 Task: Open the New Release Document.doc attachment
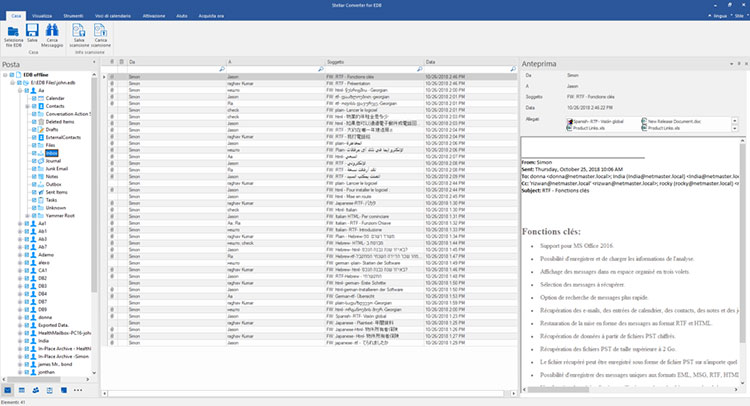coord(673,120)
